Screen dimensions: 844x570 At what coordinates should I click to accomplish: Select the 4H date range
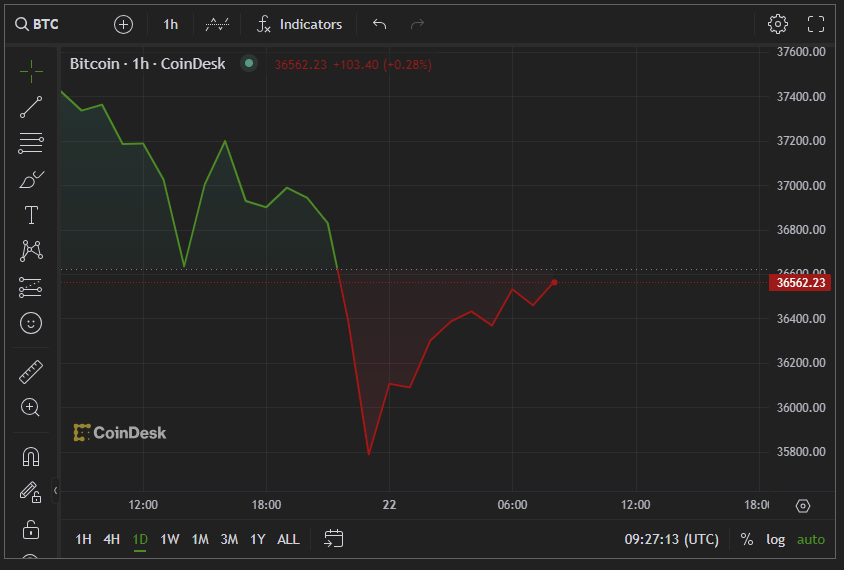(x=111, y=539)
